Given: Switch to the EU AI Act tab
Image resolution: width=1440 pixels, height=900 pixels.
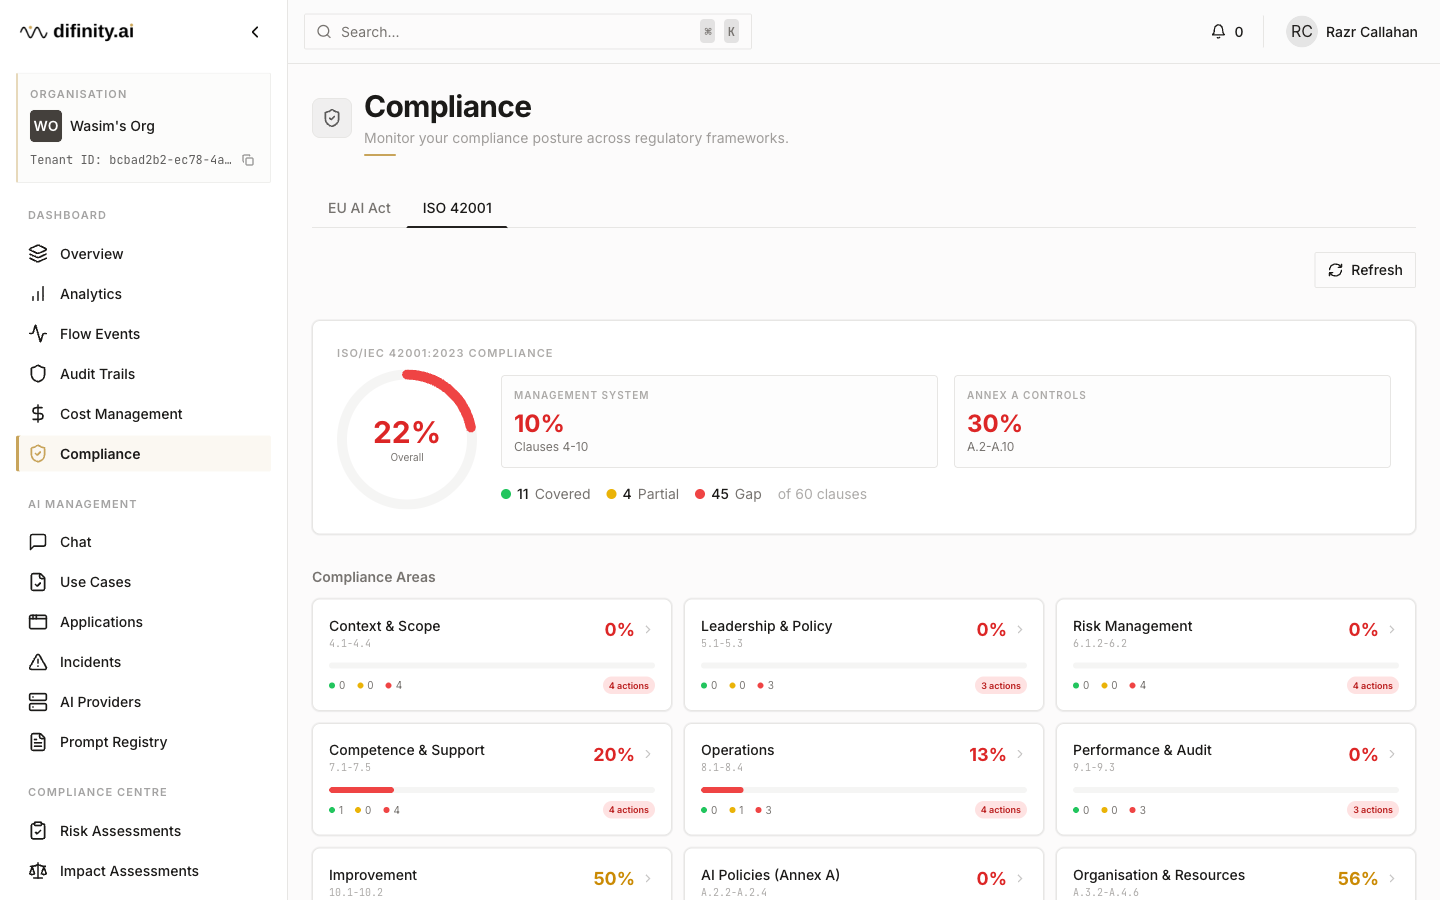Looking at the screenshot, I should [359, 208].
